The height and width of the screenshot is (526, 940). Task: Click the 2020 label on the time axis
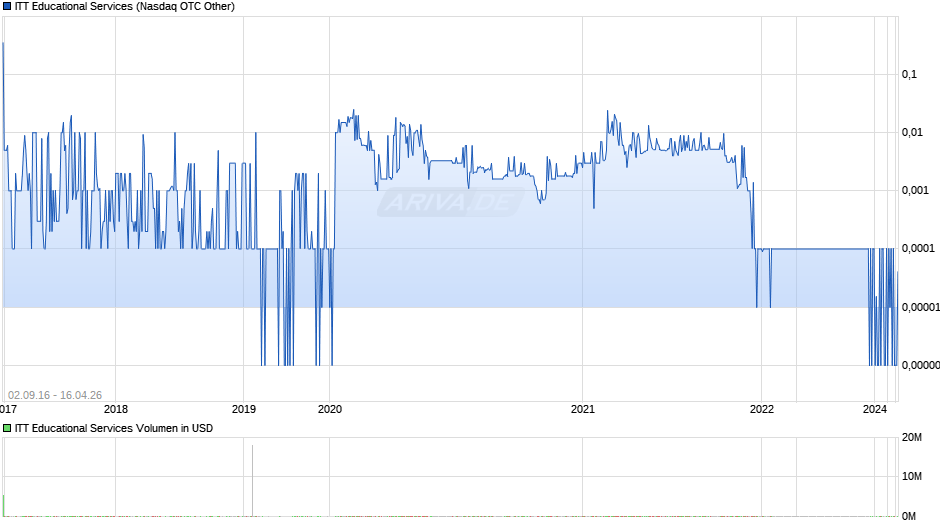[330, 409]
